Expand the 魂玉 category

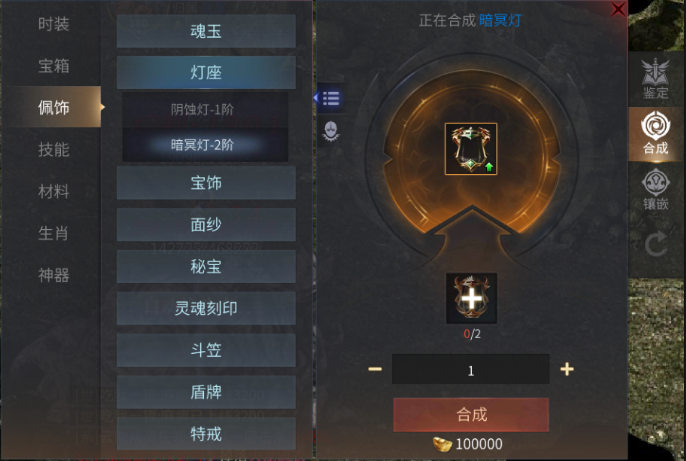point(206,31)
